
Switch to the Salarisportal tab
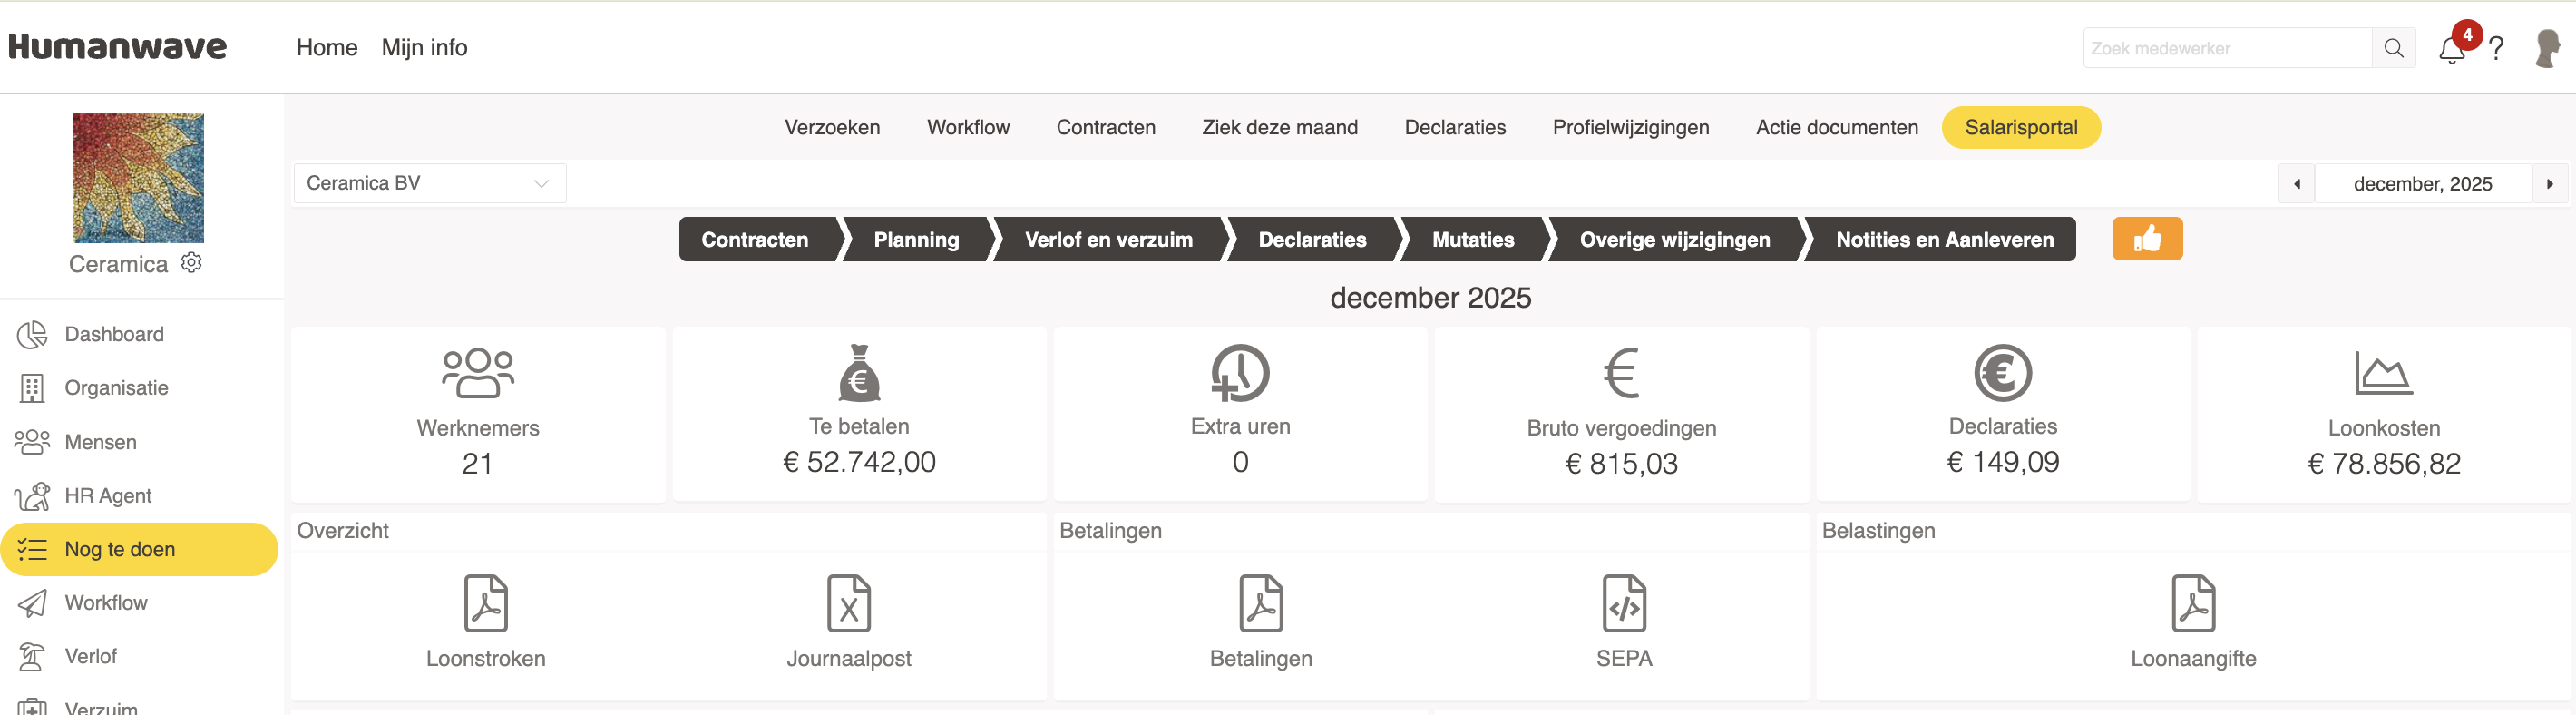pos(2020,127)
